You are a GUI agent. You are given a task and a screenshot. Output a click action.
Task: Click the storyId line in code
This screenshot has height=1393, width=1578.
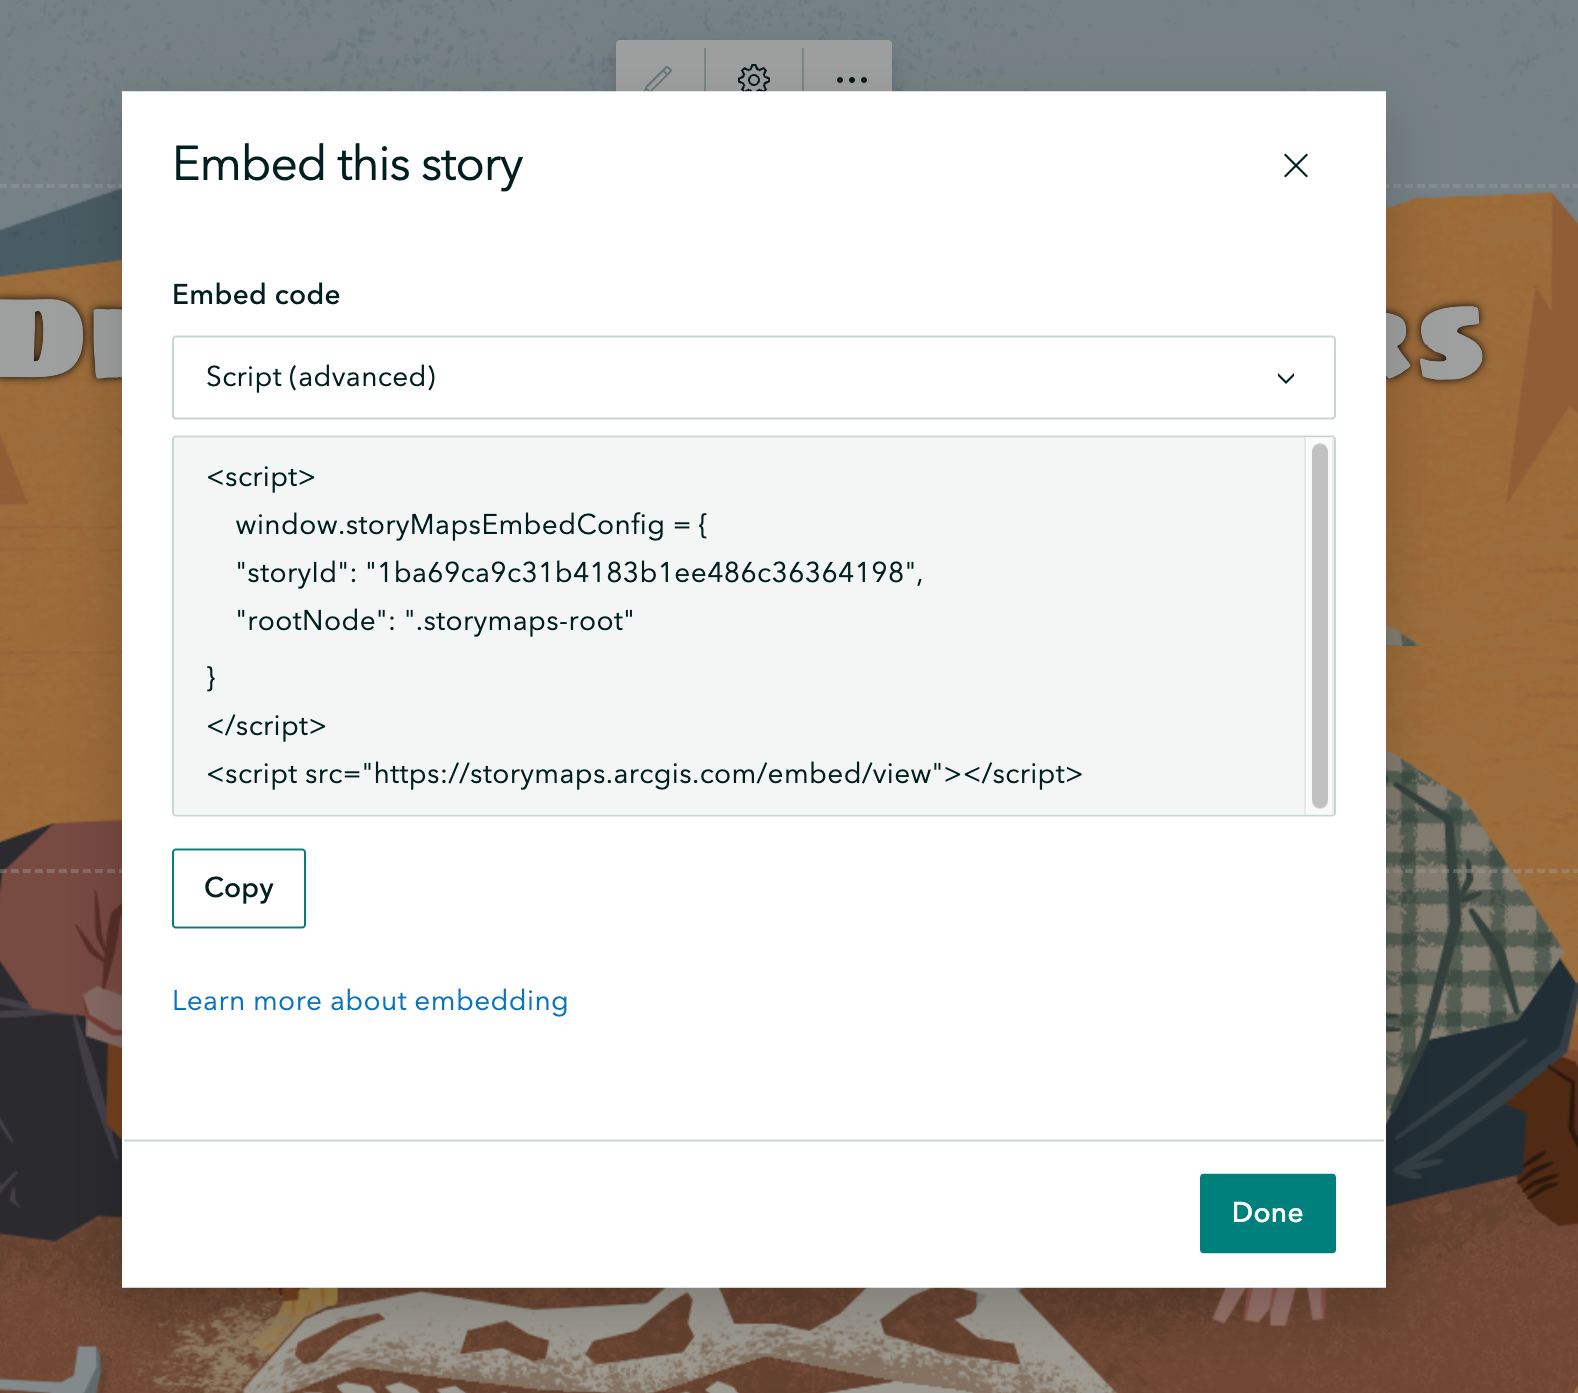tap(579, 573)
